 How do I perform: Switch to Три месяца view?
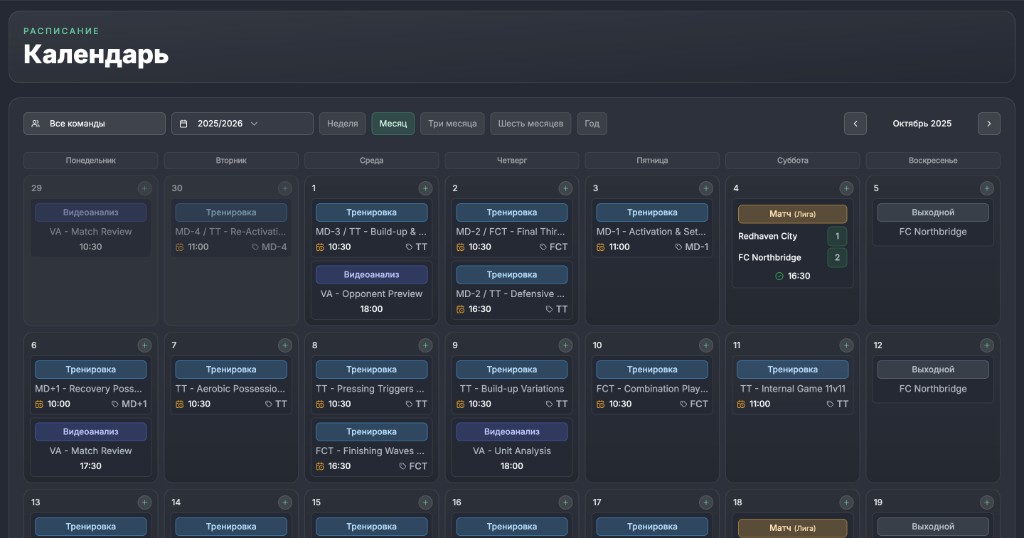coord(452,123)
